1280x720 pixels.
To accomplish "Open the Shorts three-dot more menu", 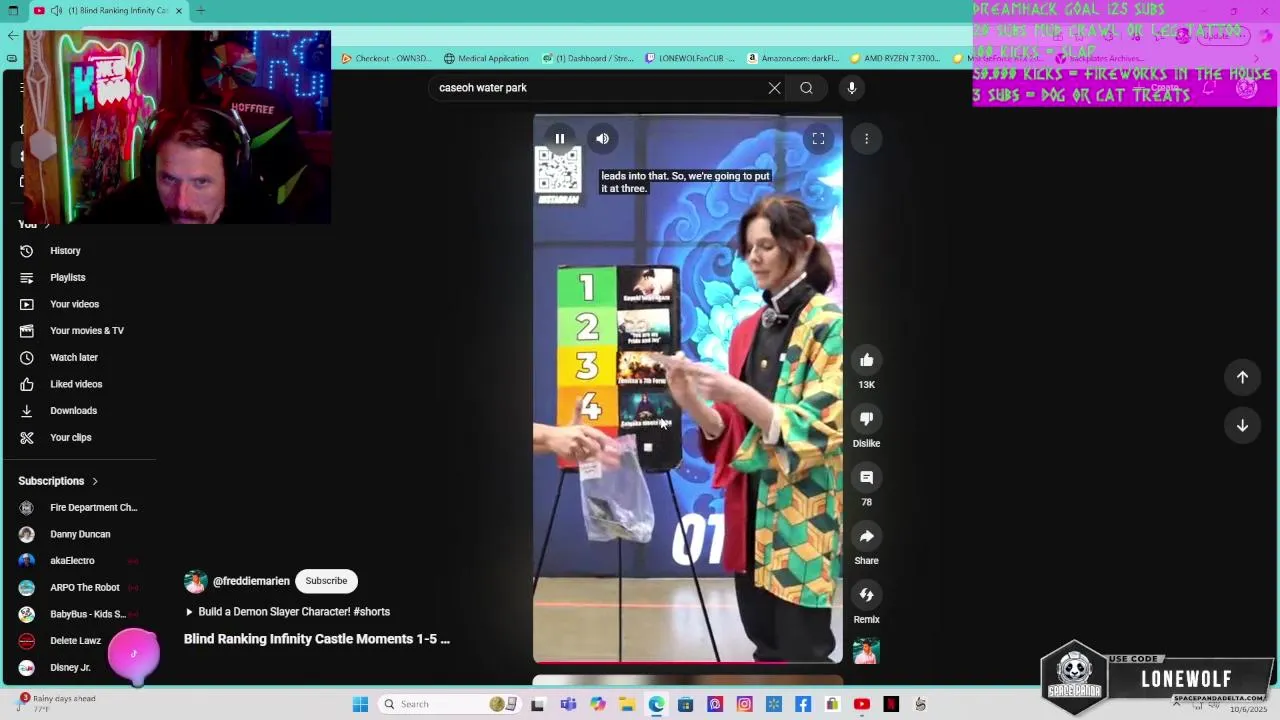I will pyautogui.click(x=866, y=139).
